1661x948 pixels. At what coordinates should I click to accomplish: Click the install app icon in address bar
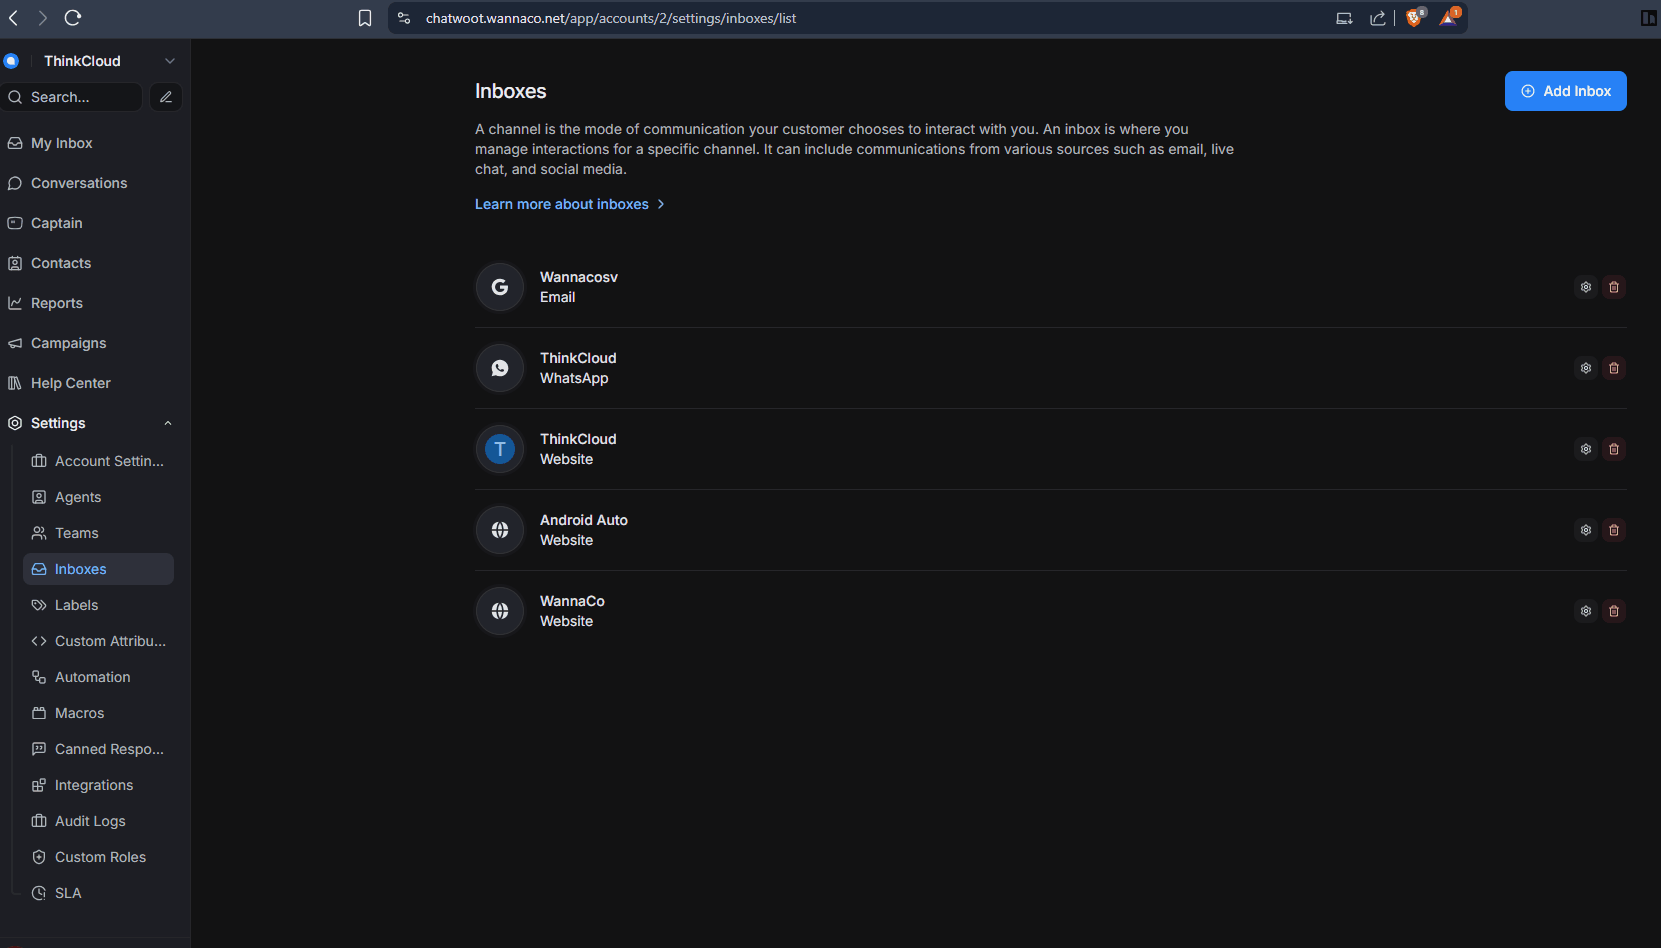pyautogui.click(x=1344, y=18)
